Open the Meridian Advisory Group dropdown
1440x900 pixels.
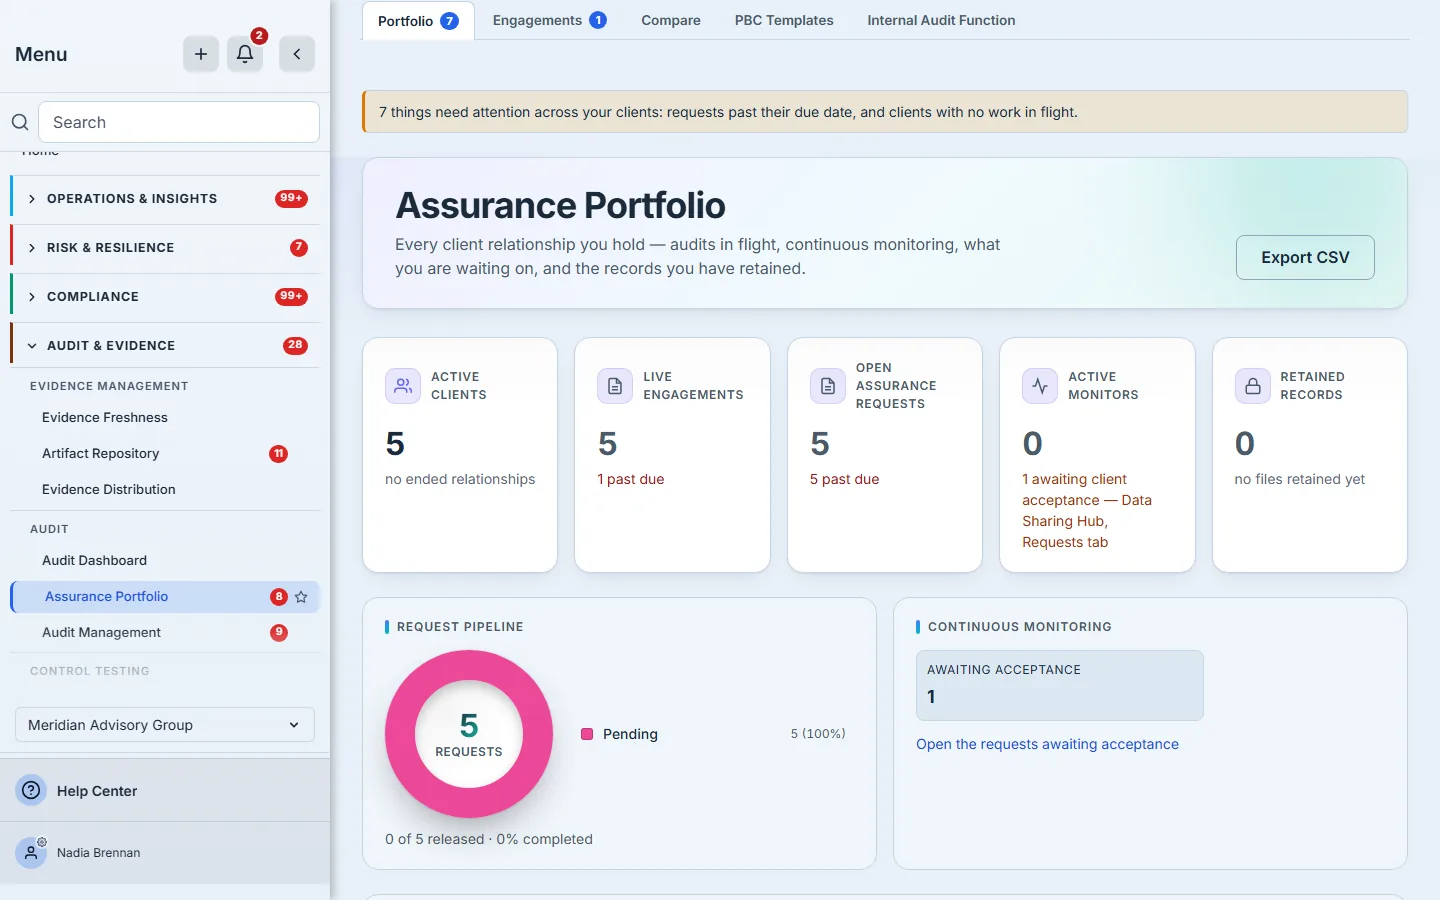pyautogui.click(x=165, y=725)
